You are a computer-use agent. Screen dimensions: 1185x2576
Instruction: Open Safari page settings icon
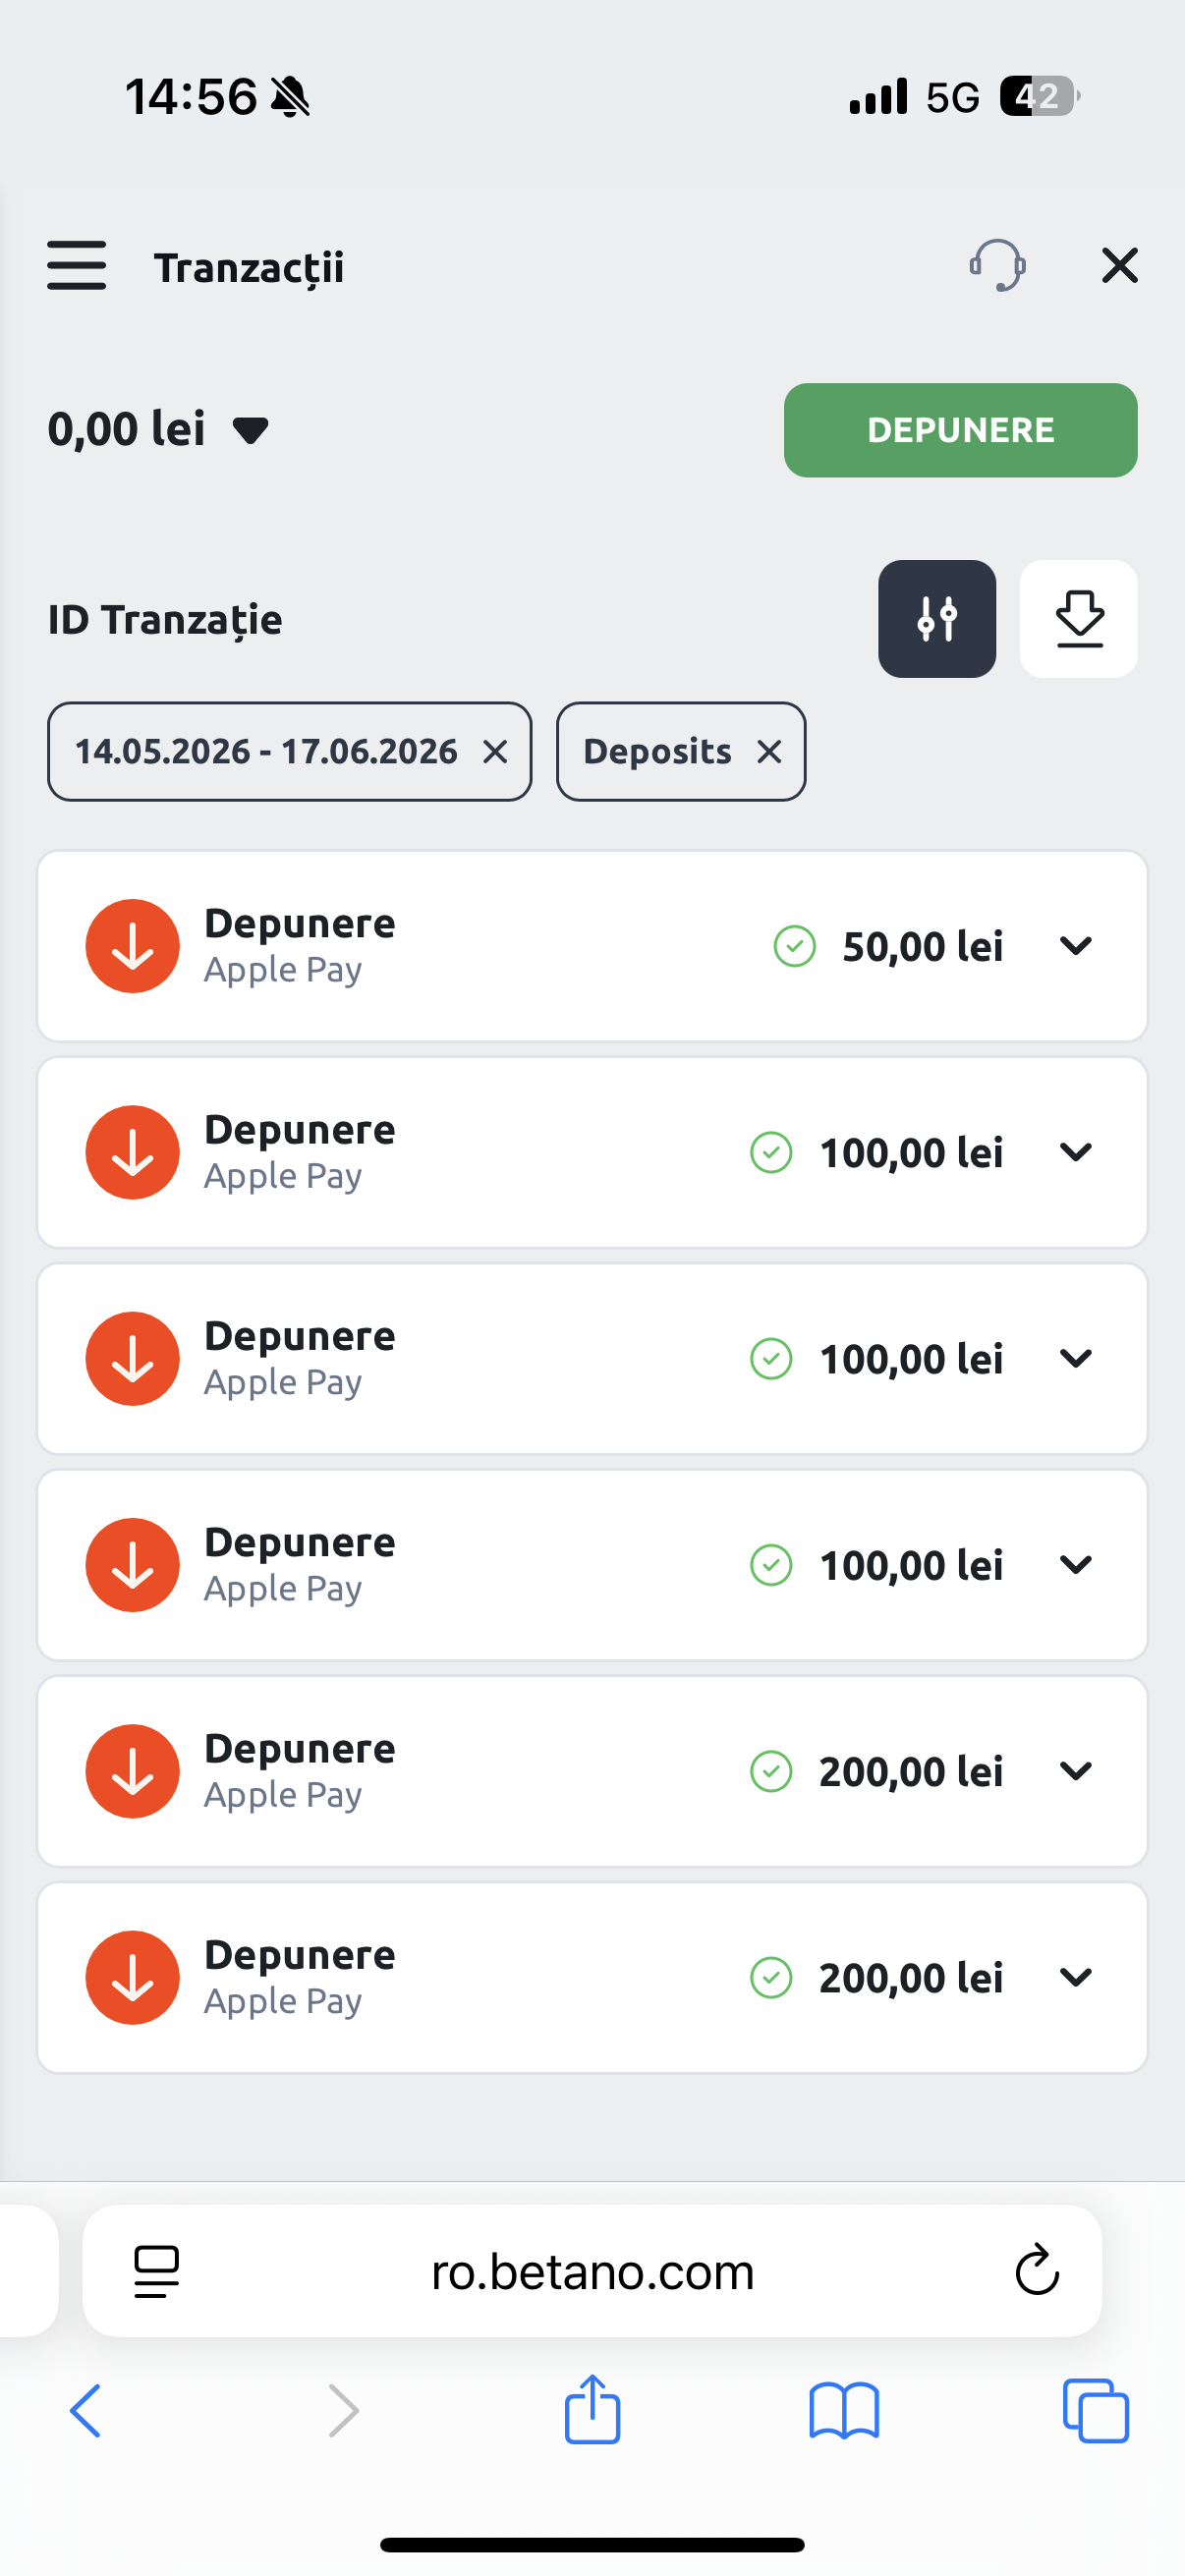tap(157, 2272)
